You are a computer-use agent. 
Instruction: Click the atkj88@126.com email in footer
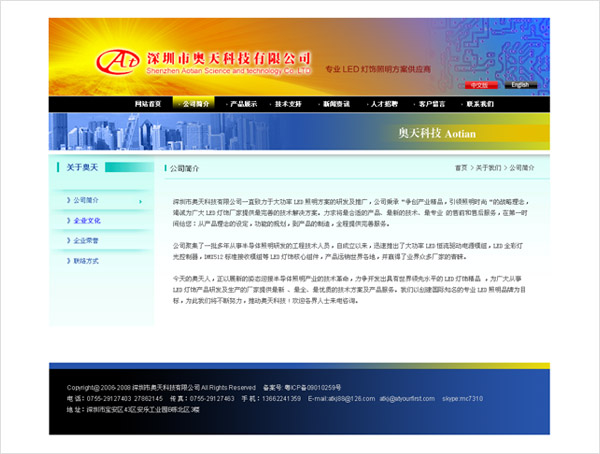[351, 398]
